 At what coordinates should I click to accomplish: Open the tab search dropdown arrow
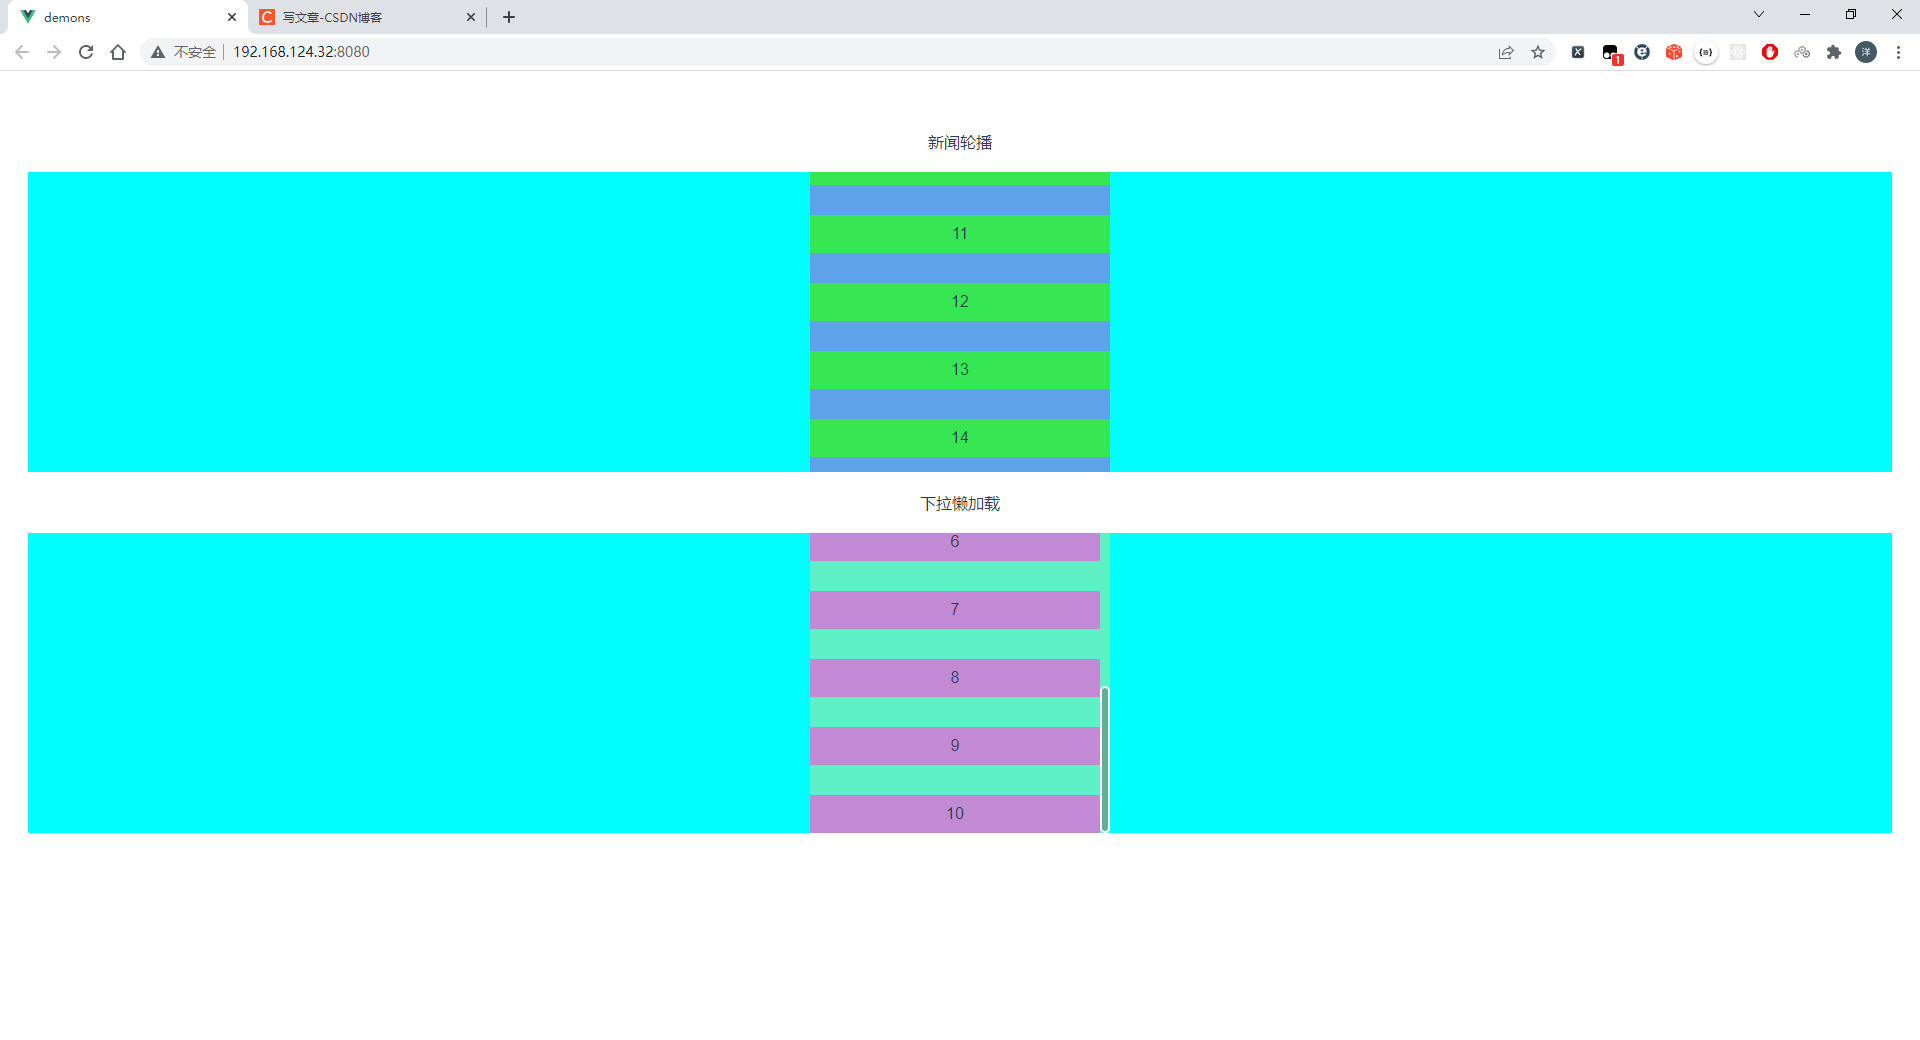click(x=1759, y=14)
